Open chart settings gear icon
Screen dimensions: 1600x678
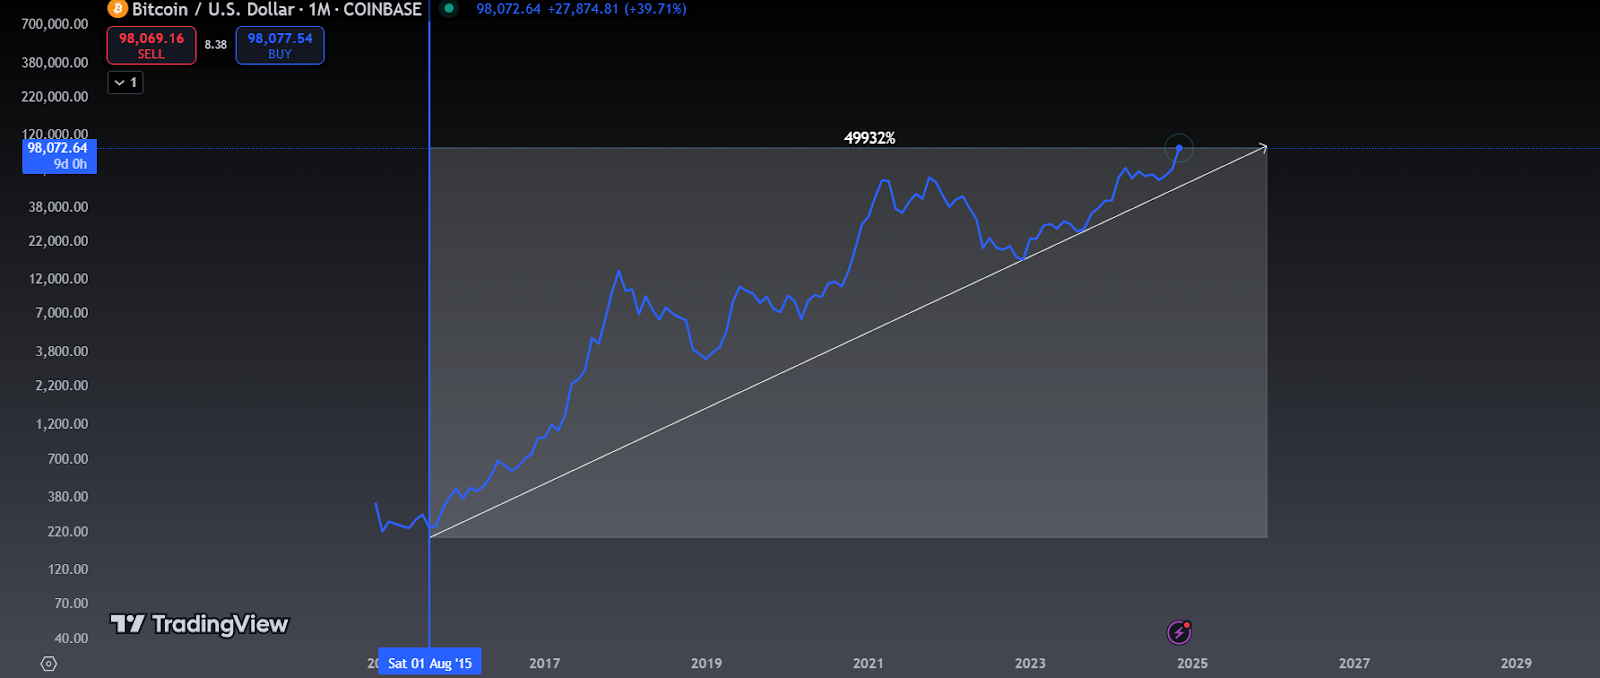[48, 663]
